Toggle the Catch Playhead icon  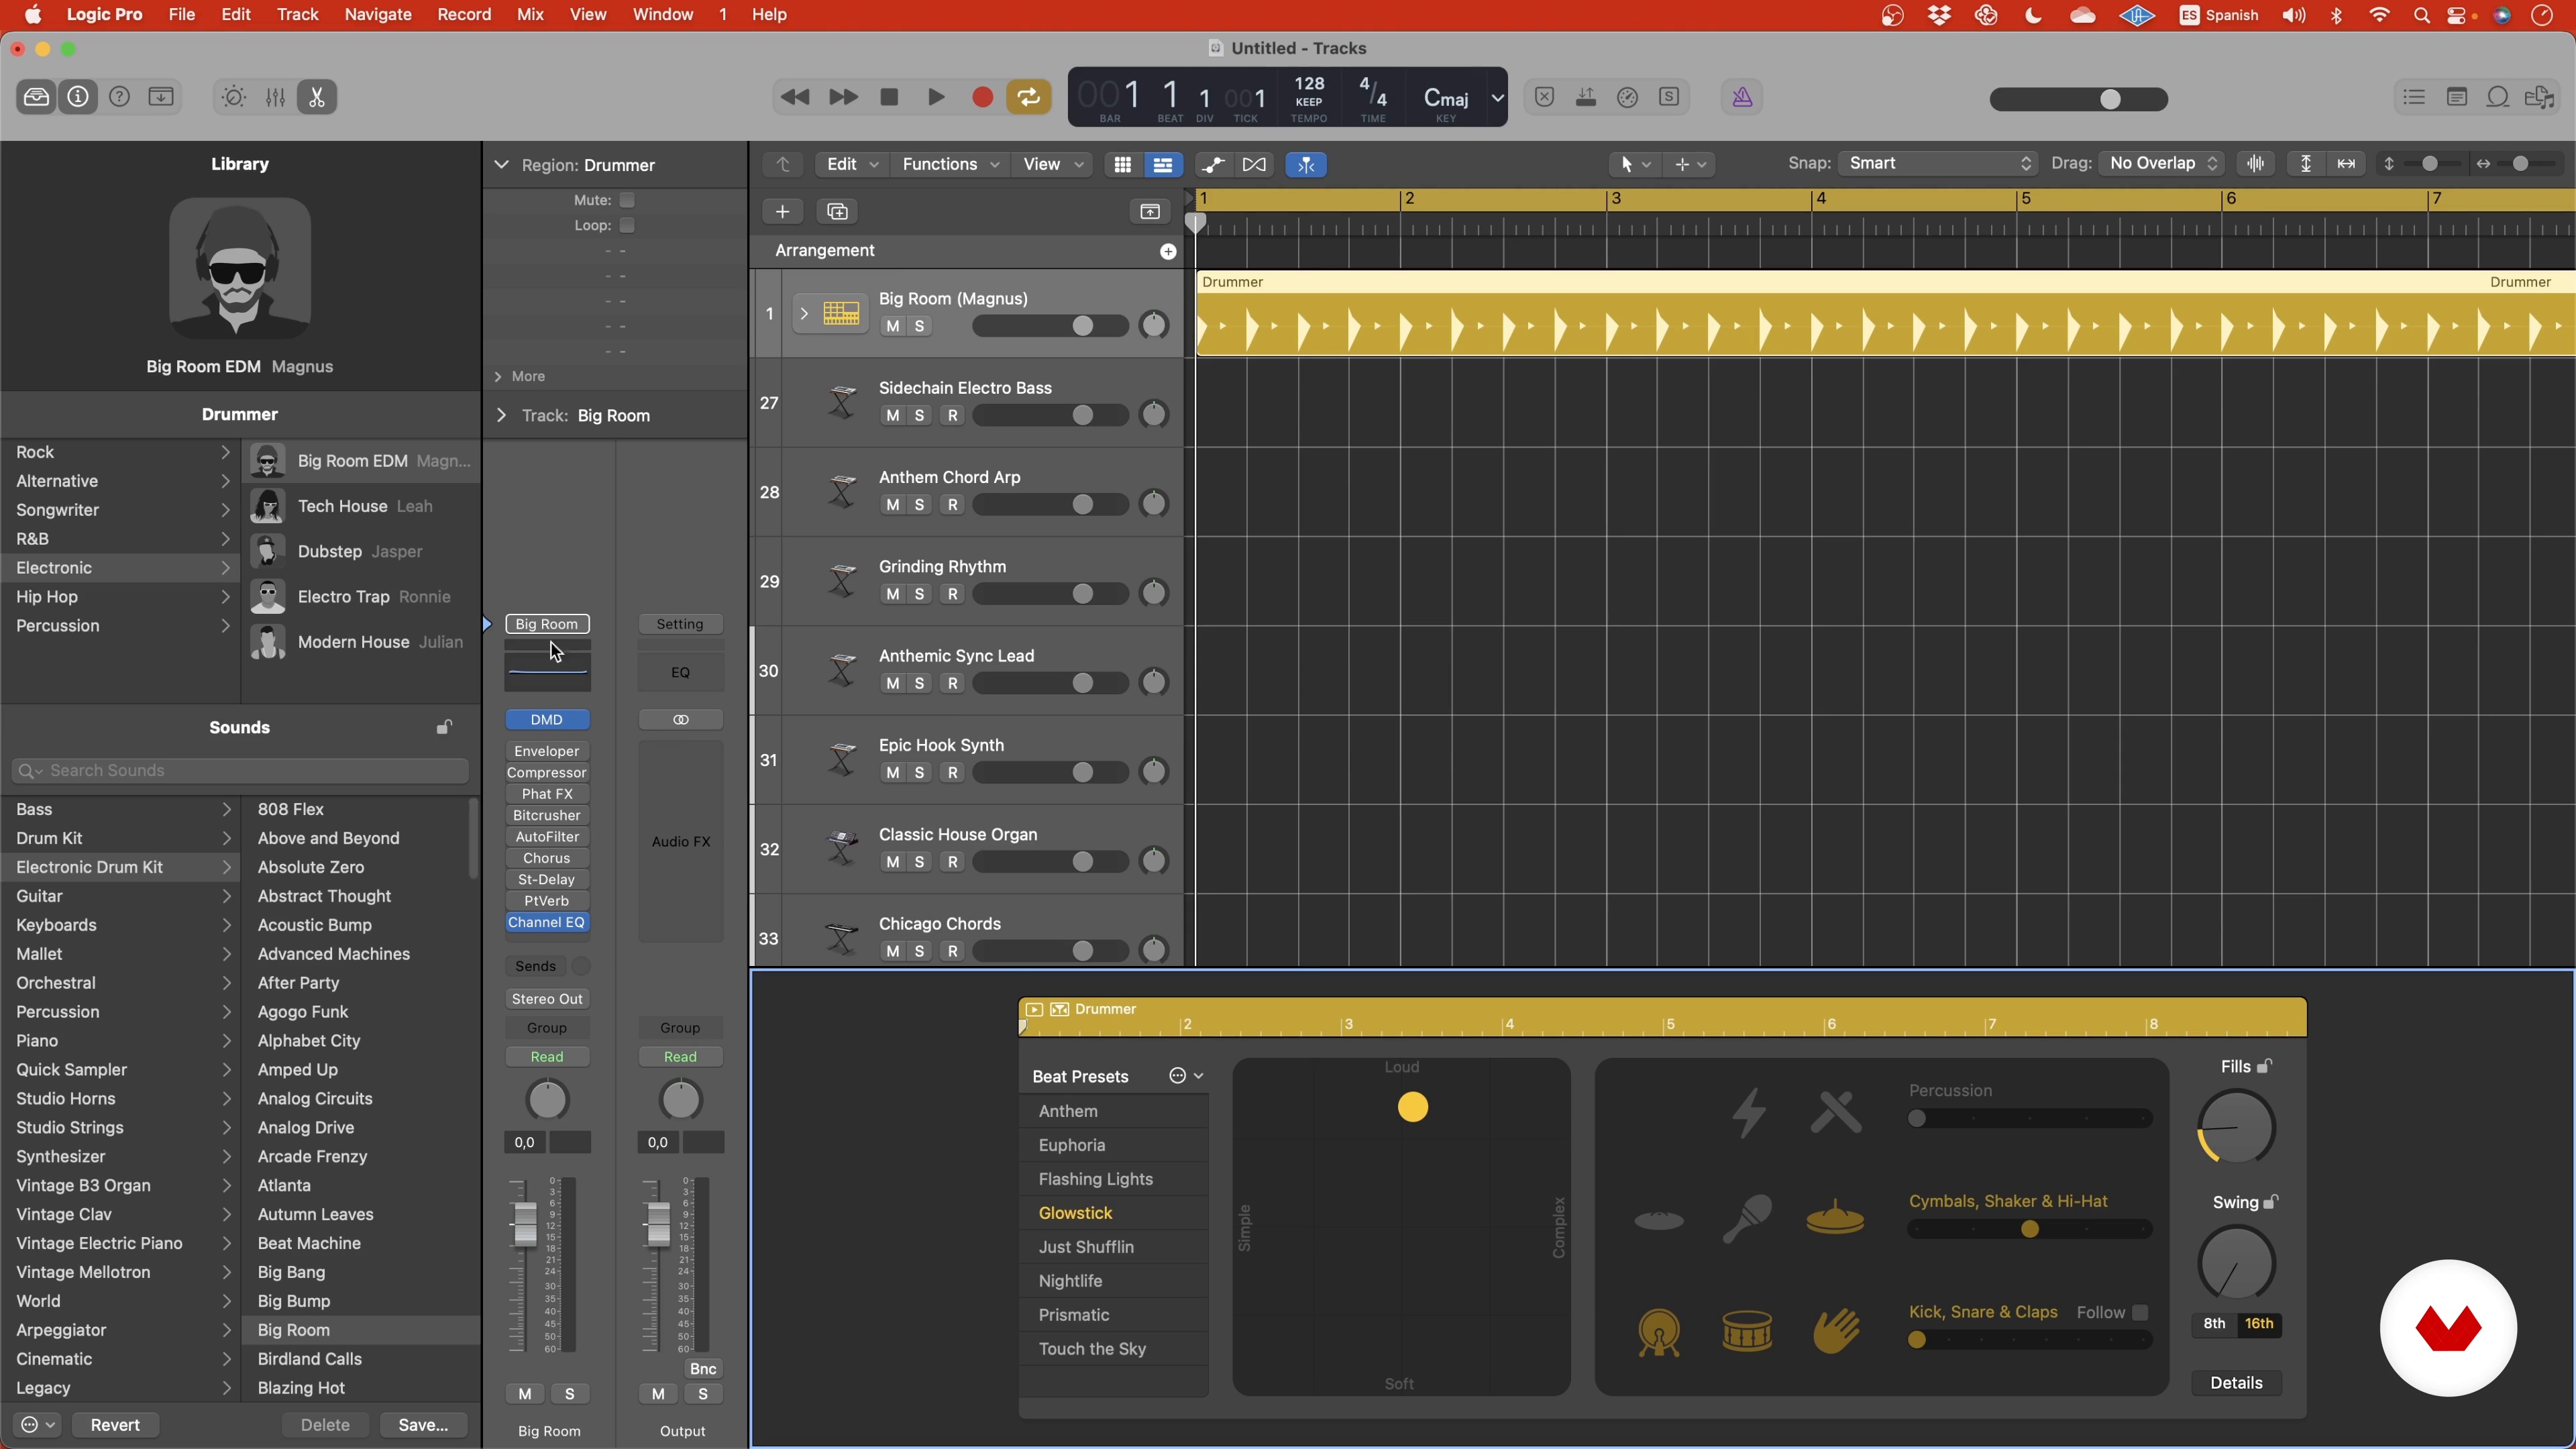[x=1306, y=164]
